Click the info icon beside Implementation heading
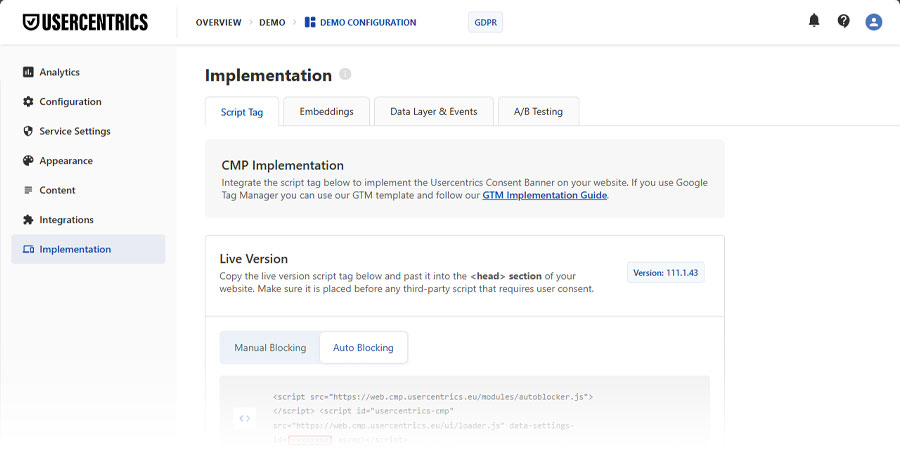 [345, 75]
